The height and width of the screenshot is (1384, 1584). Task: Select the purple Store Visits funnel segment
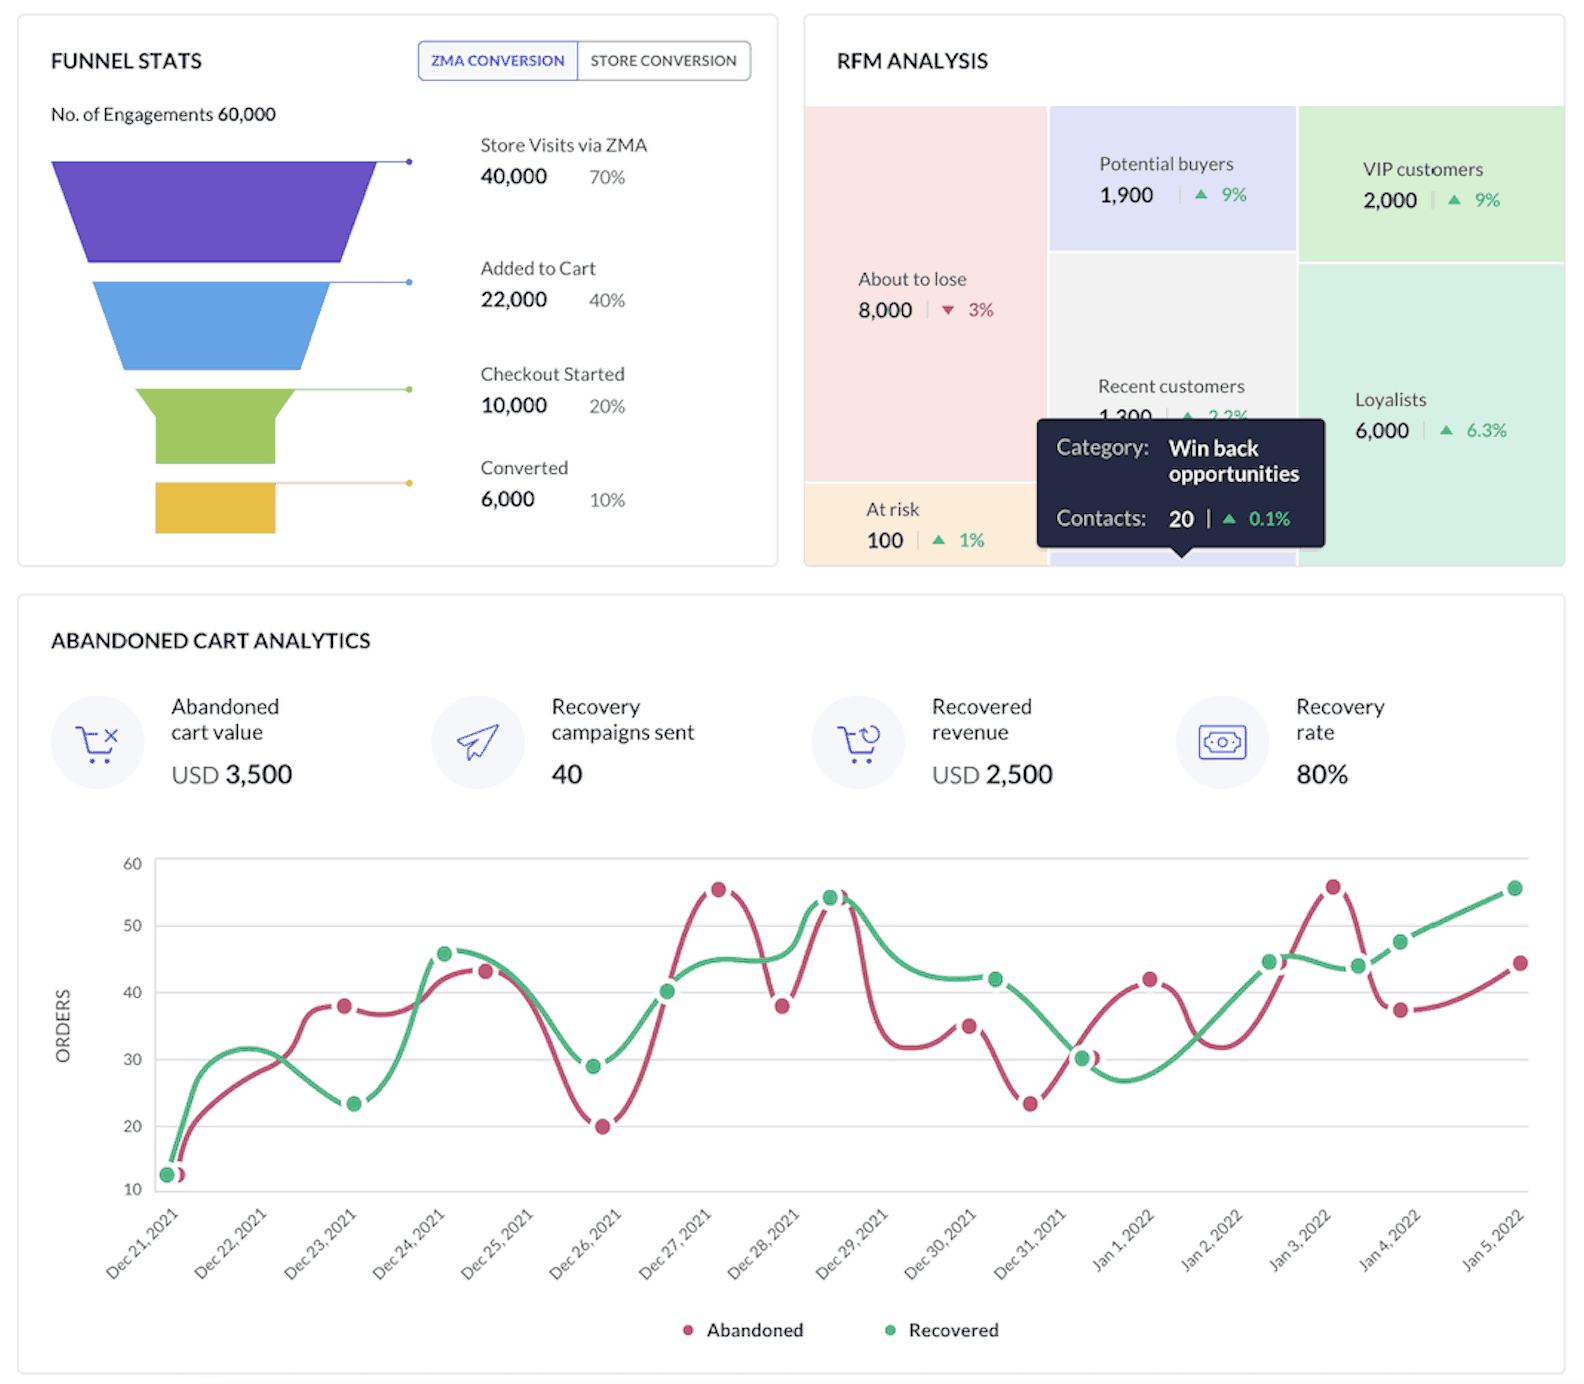click(214, 212)
